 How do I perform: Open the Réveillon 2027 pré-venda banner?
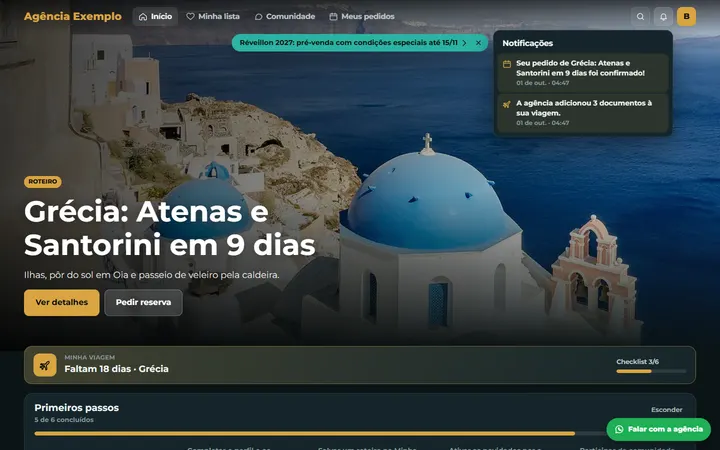(360, 43)
